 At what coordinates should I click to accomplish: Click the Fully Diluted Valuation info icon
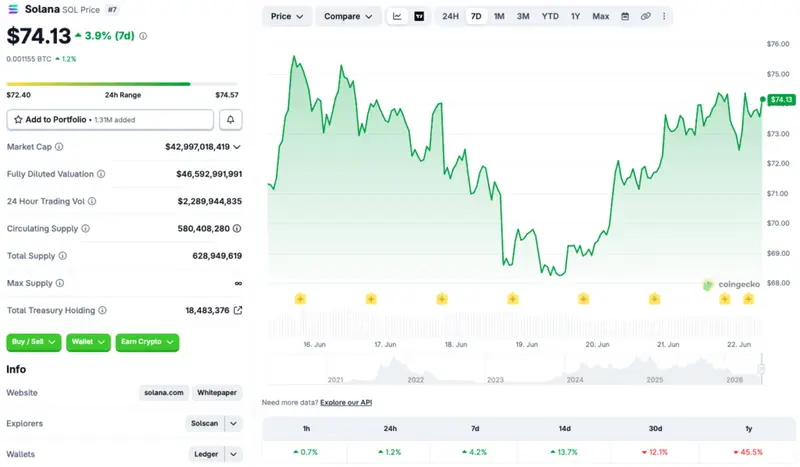(101, 174)
